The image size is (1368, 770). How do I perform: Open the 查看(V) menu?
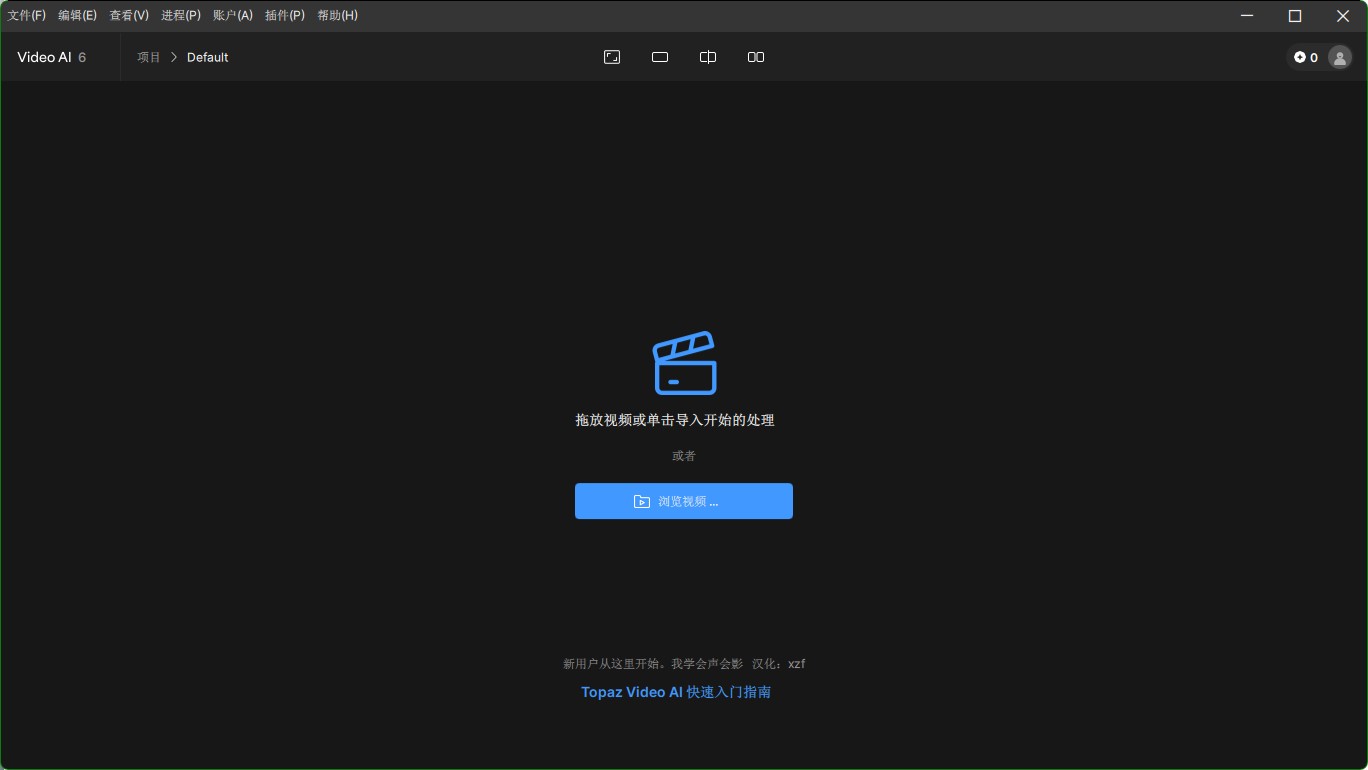[129, 16]
